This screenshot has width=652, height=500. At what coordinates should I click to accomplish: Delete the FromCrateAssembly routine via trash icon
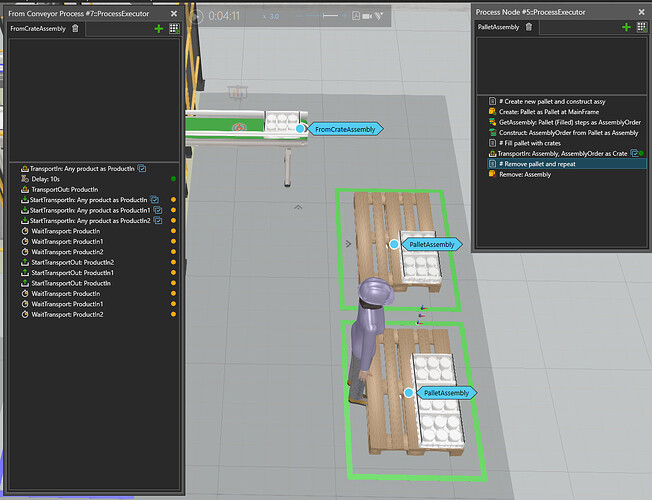click(75, 28)
